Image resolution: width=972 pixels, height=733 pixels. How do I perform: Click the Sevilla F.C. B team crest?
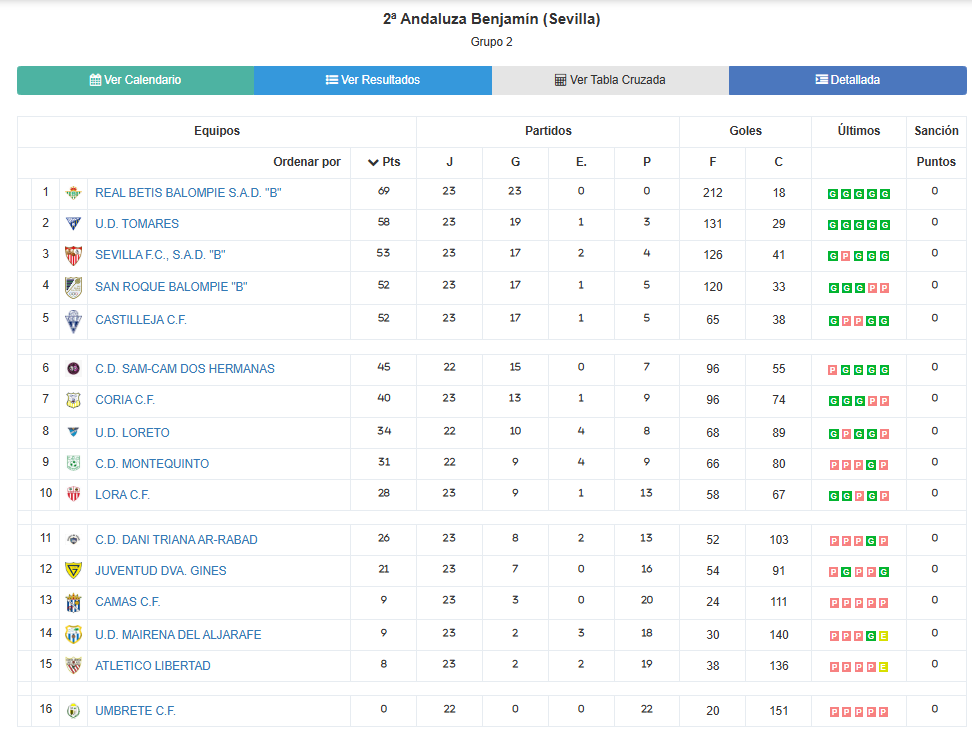[x=73, y=255]
